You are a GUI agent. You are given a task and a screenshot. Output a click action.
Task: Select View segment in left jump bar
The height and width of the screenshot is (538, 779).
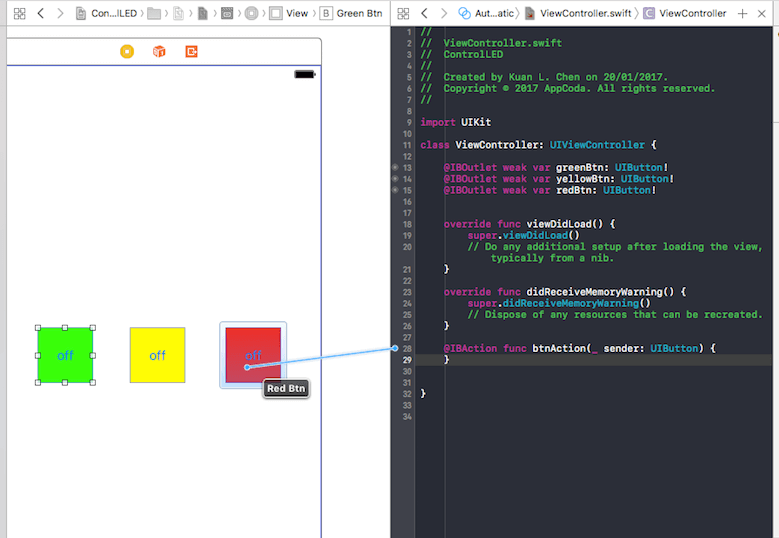(x=289, y=13)
